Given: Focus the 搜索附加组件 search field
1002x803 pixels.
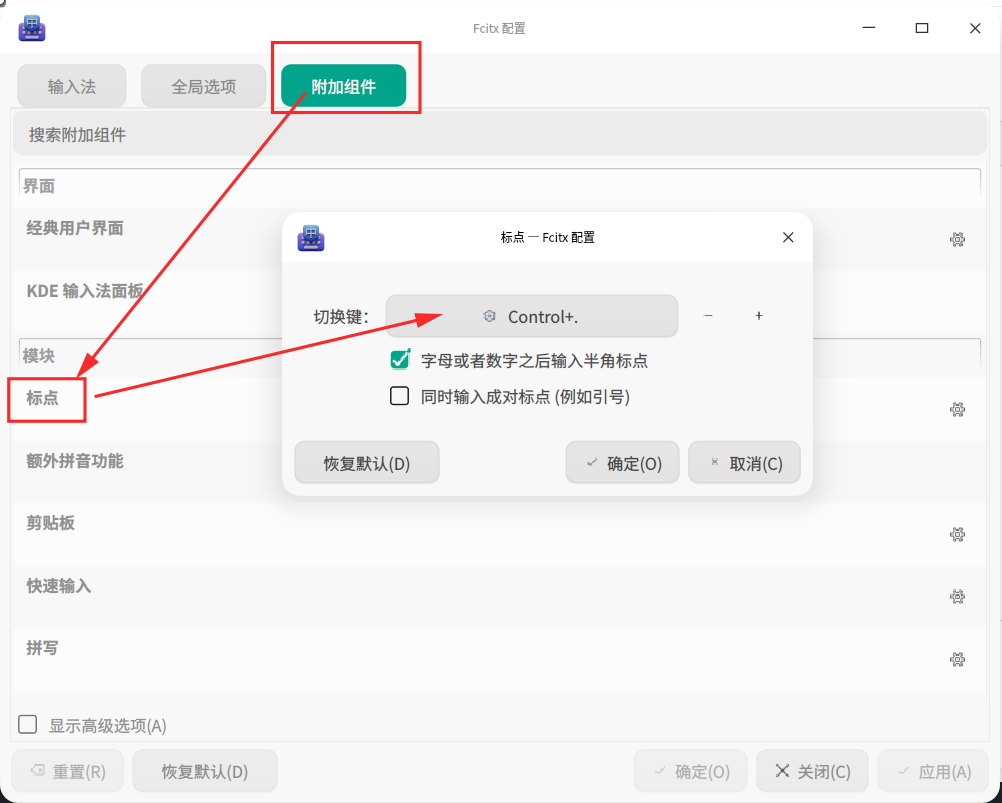Looking at the screenshot, I should (500, 134).
